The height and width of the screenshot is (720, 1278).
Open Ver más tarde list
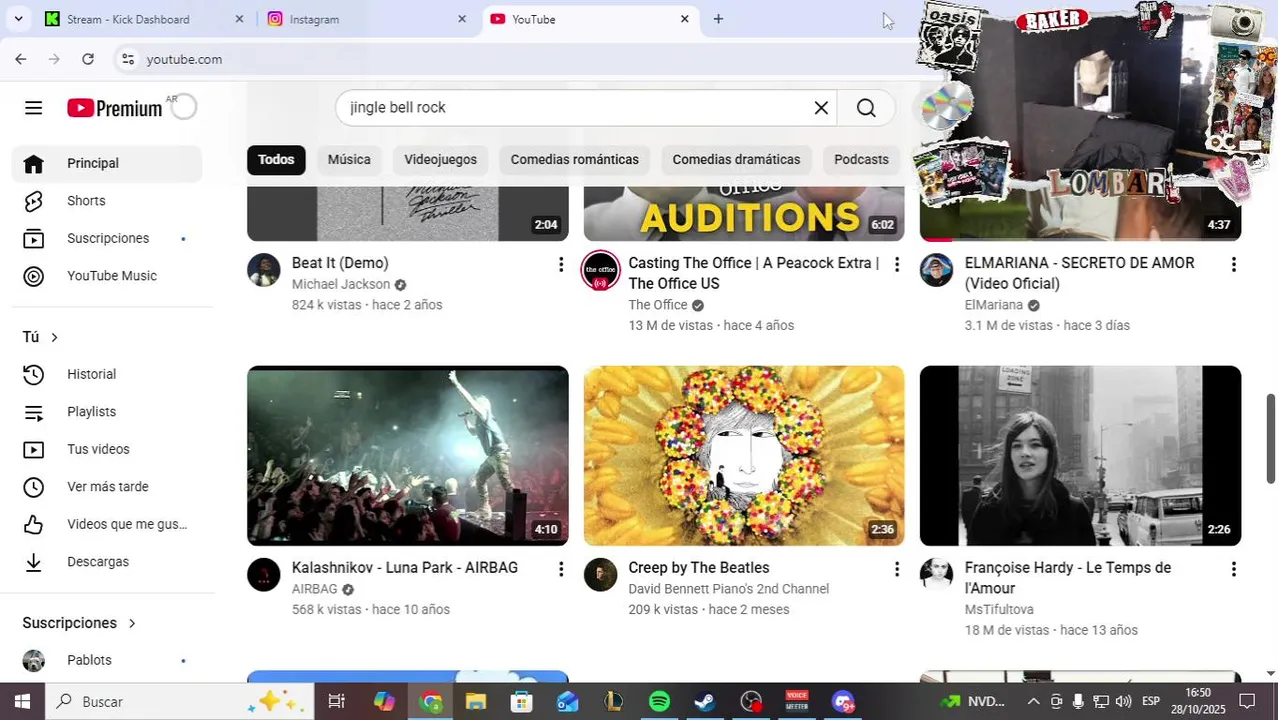(x=107, y=487)
